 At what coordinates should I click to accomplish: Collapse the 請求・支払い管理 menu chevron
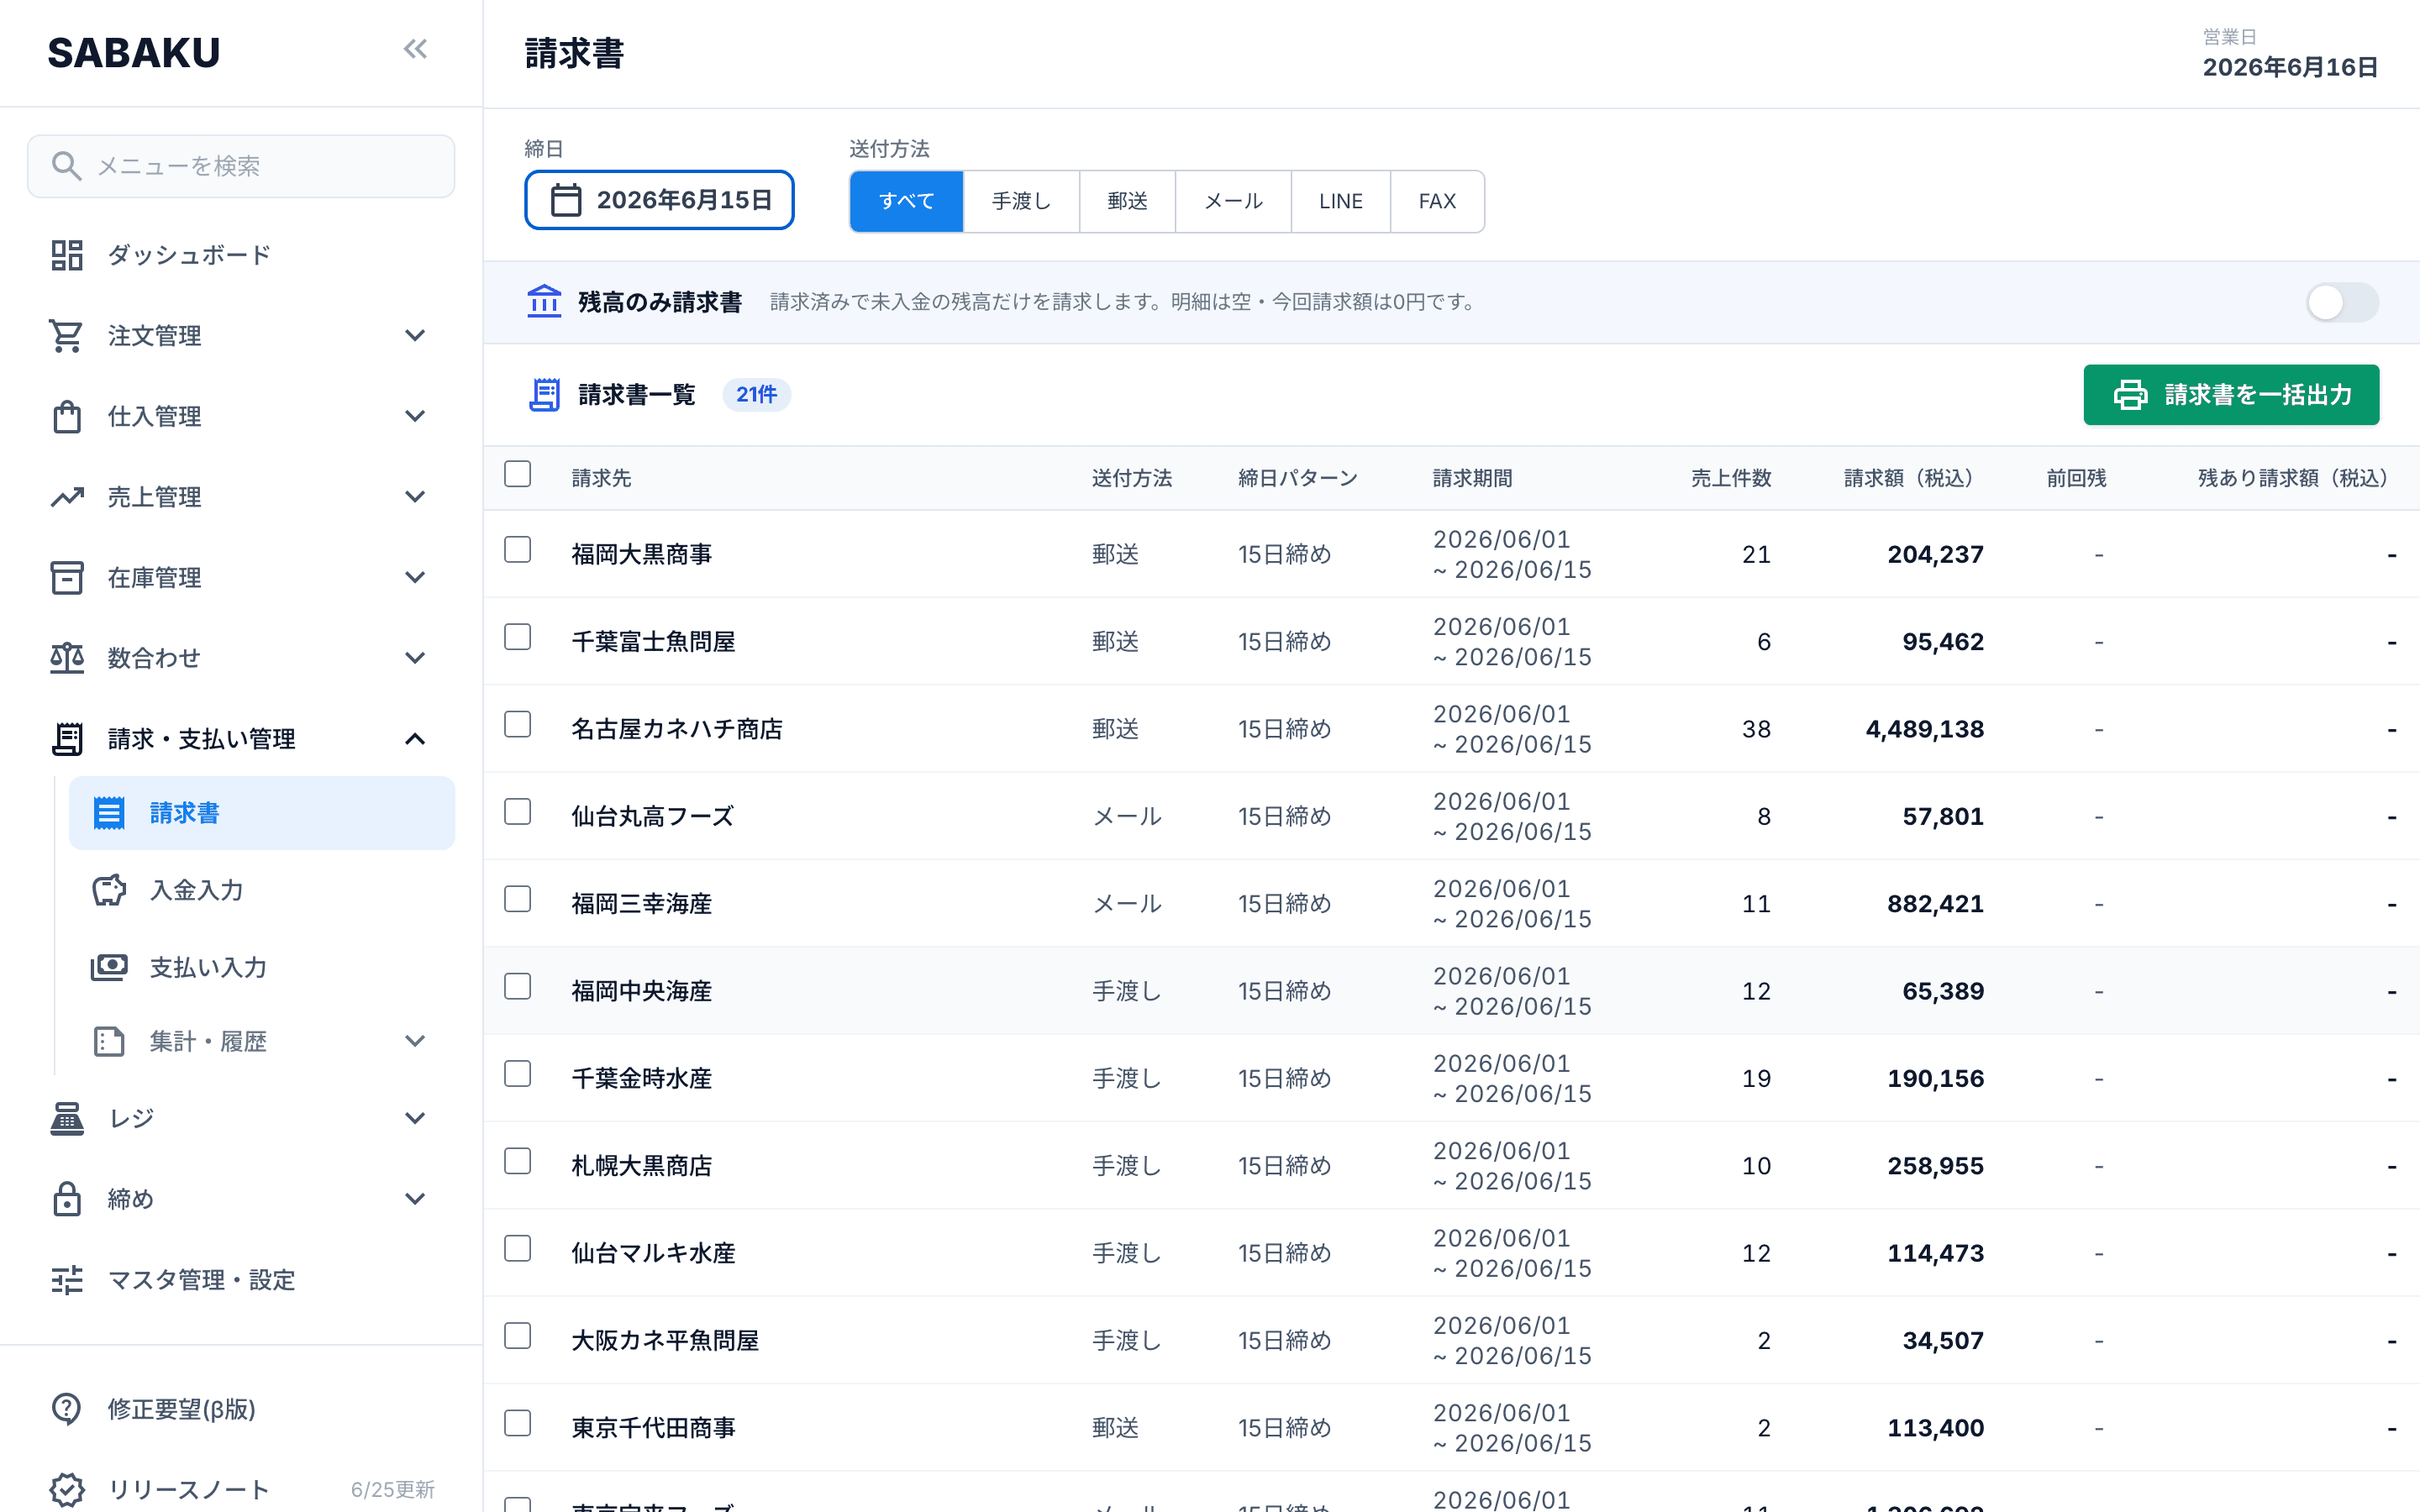click(415, 739)
